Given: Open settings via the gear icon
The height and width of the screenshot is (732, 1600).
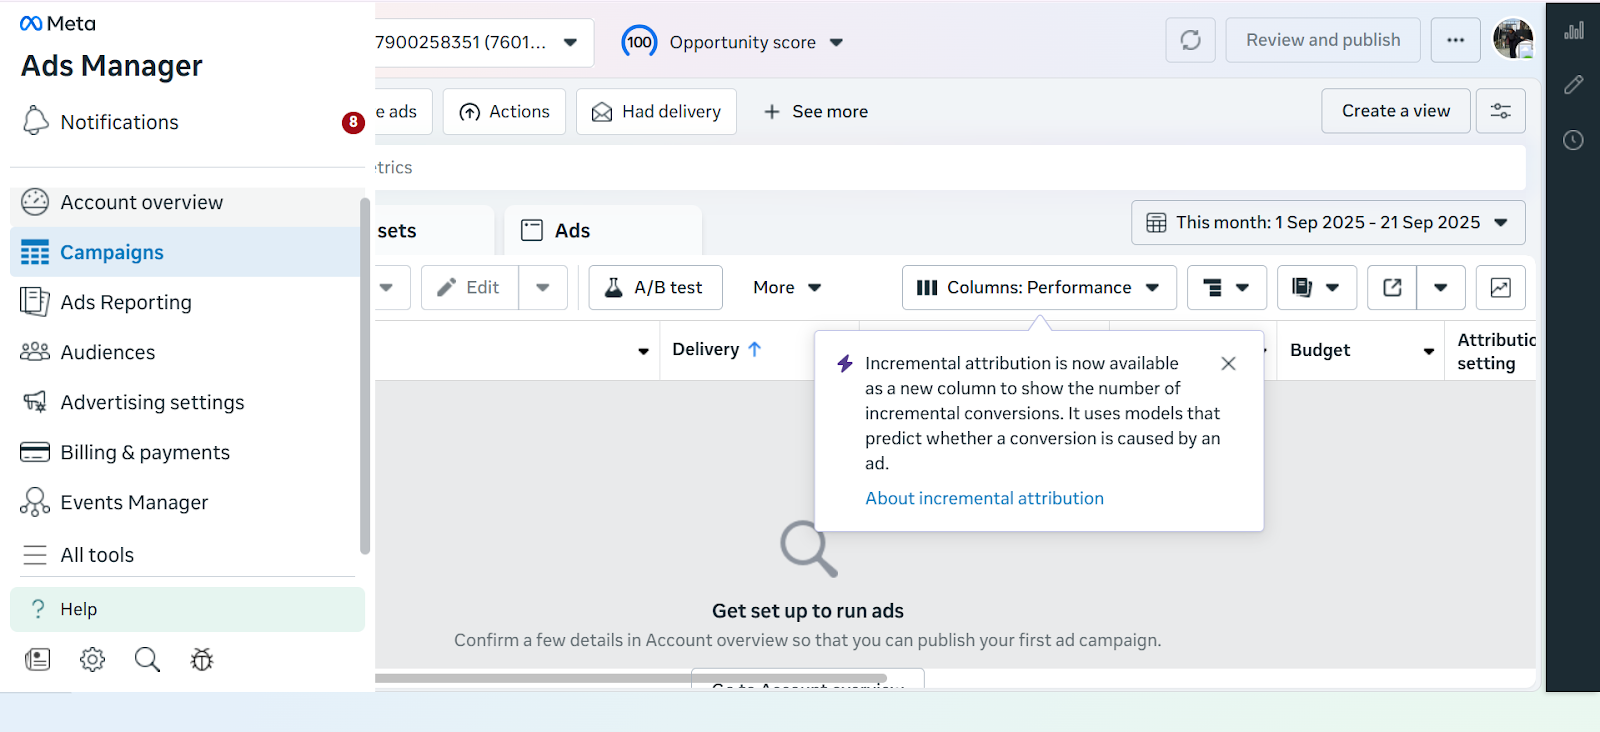Looking at the screenshot, I should [93, 659].
